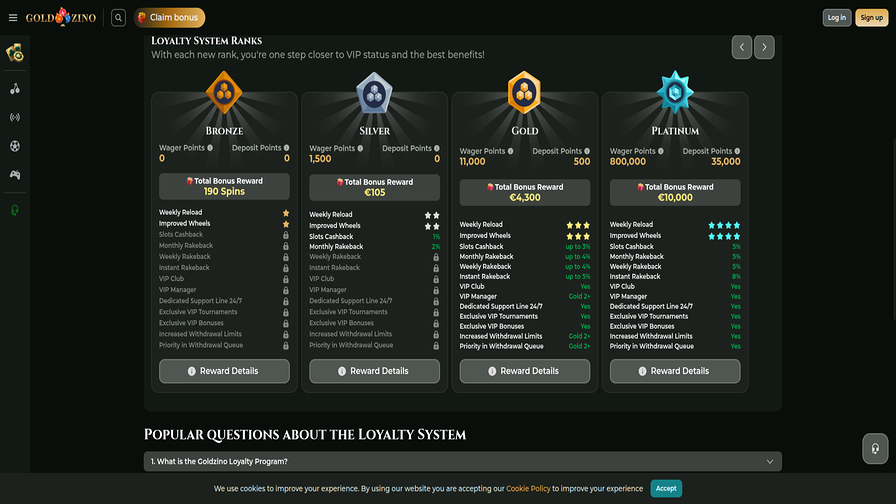Open the Cookie Policy link
896x504 pixels.
[x=526, y=489]
